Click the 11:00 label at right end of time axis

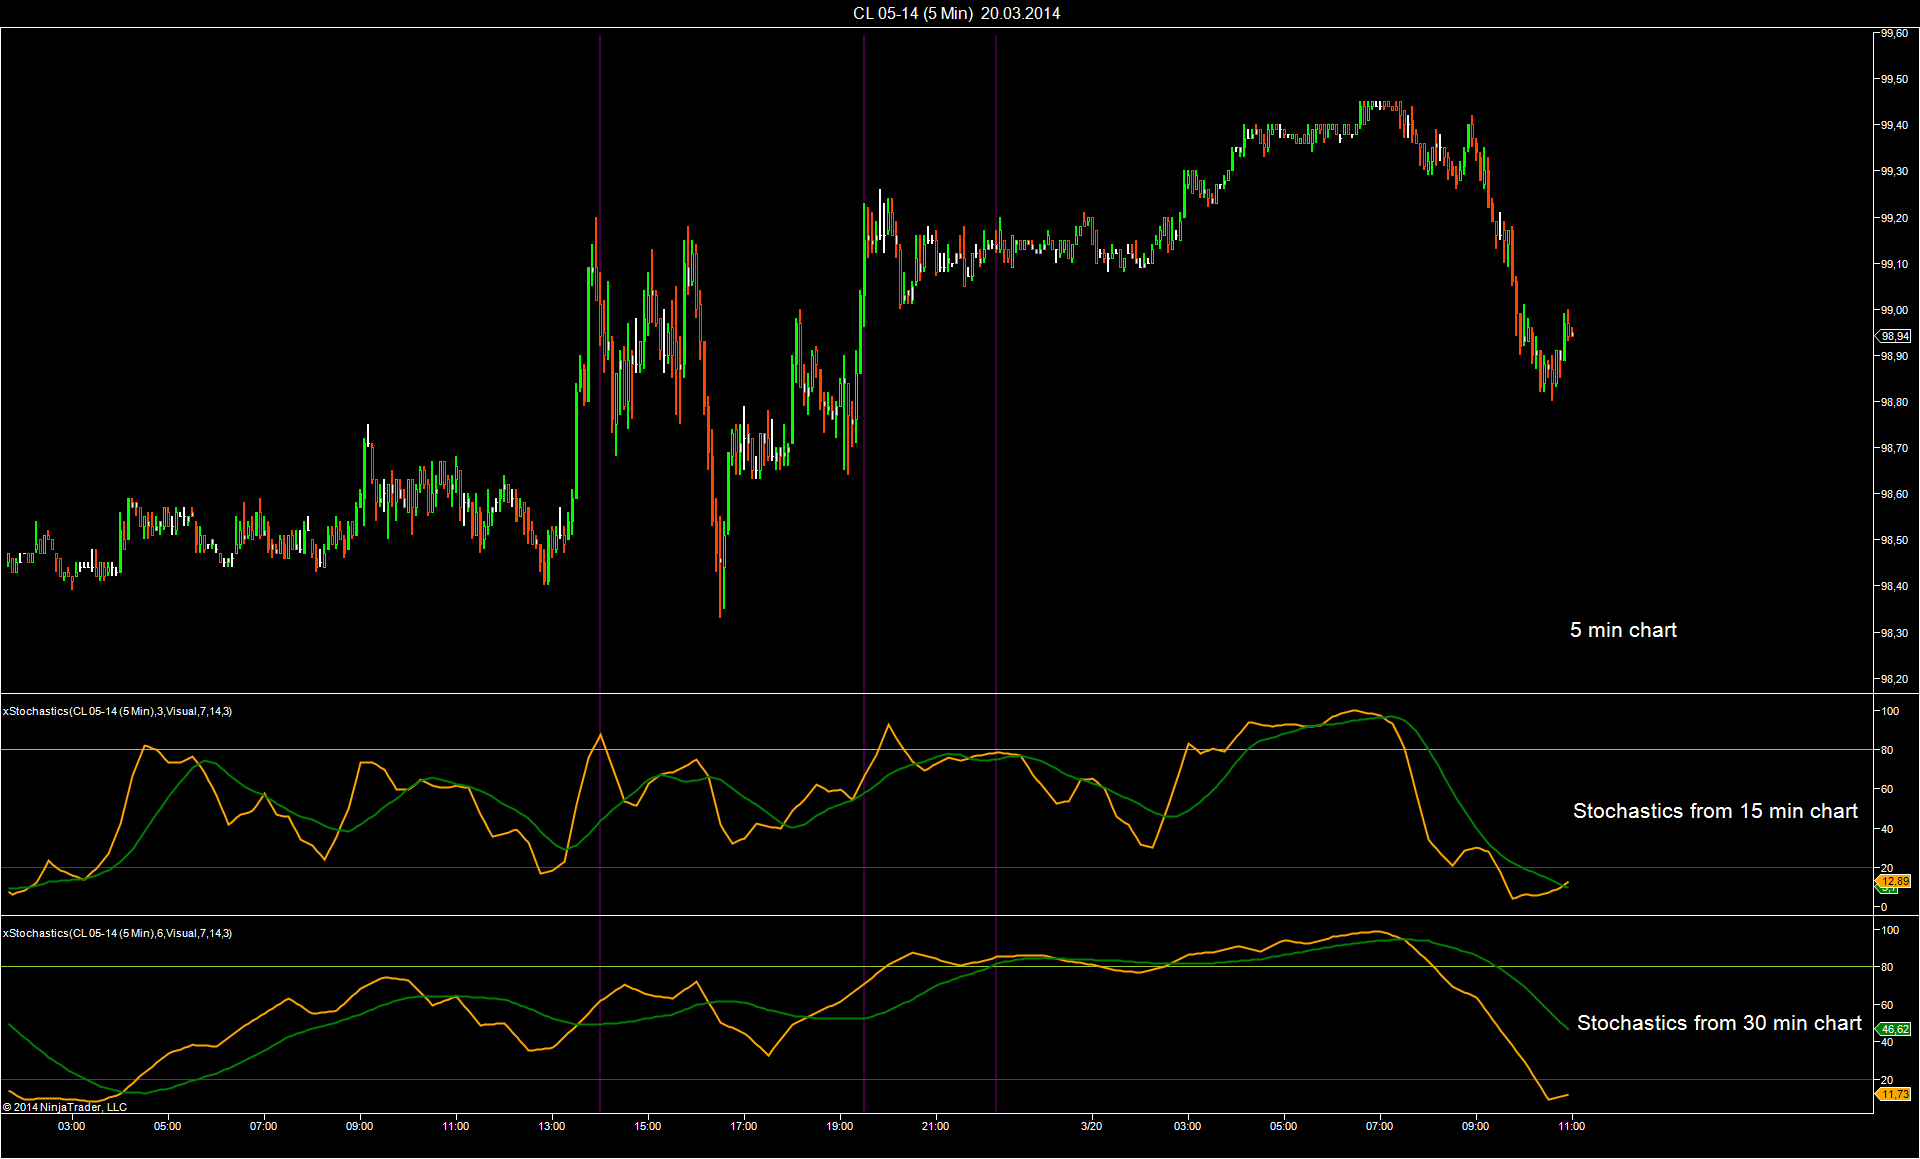[1571, 1126]
